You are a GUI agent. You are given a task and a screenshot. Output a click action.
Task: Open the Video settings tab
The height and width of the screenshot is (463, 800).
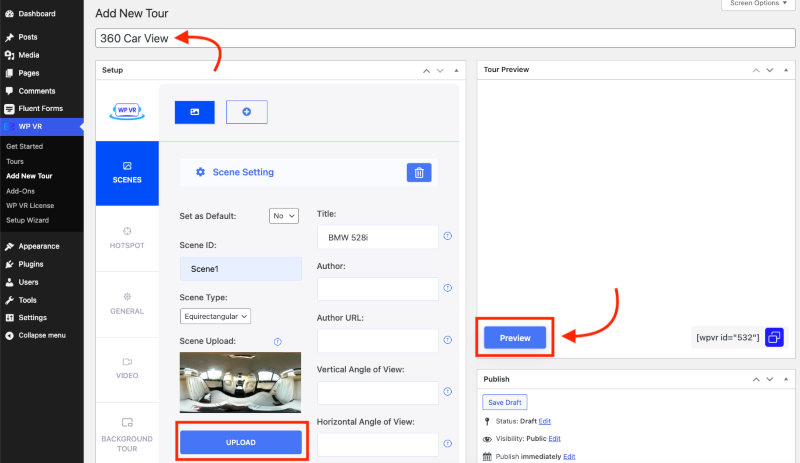127,368
